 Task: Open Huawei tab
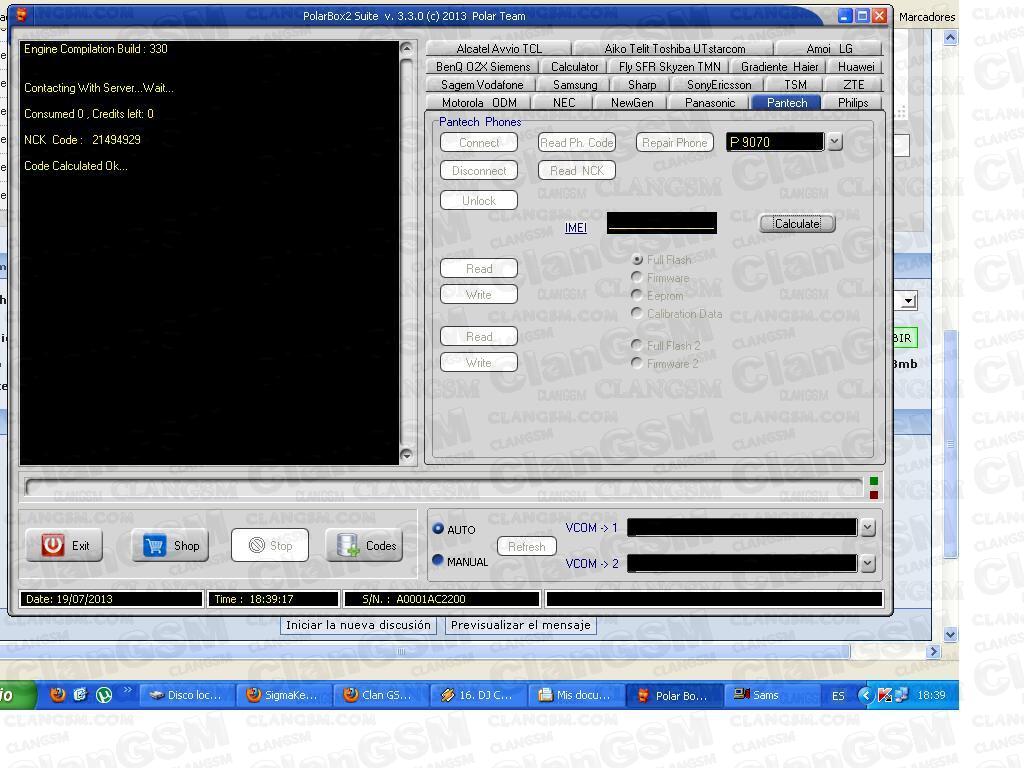[856, 67]
